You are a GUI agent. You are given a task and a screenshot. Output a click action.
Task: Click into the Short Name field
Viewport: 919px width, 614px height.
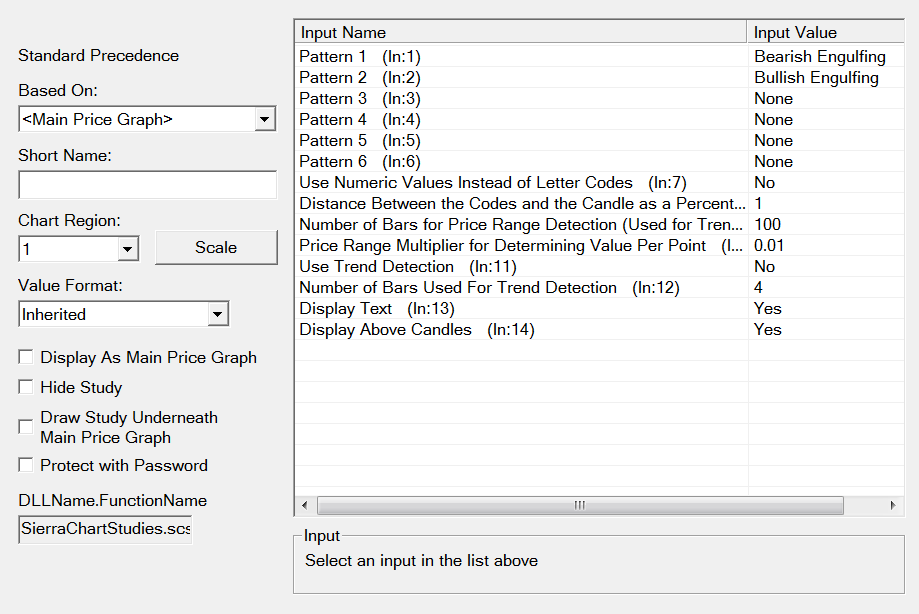147,185
